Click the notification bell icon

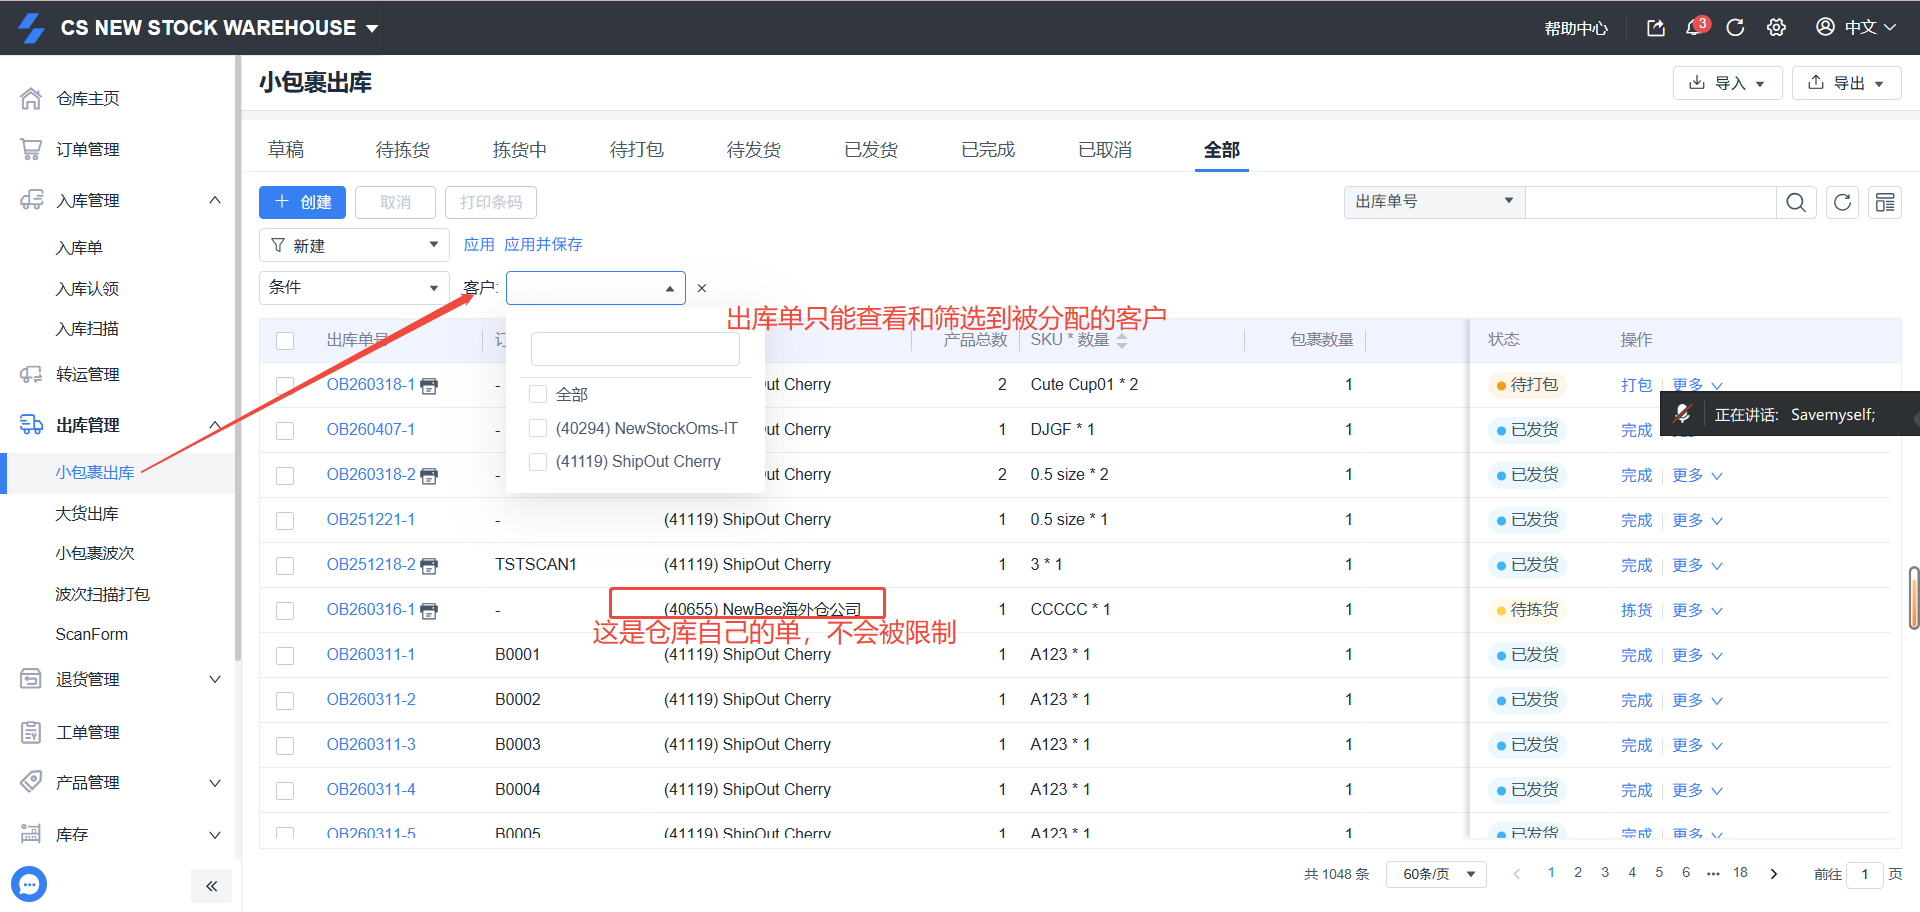(x=1695, y=28)
